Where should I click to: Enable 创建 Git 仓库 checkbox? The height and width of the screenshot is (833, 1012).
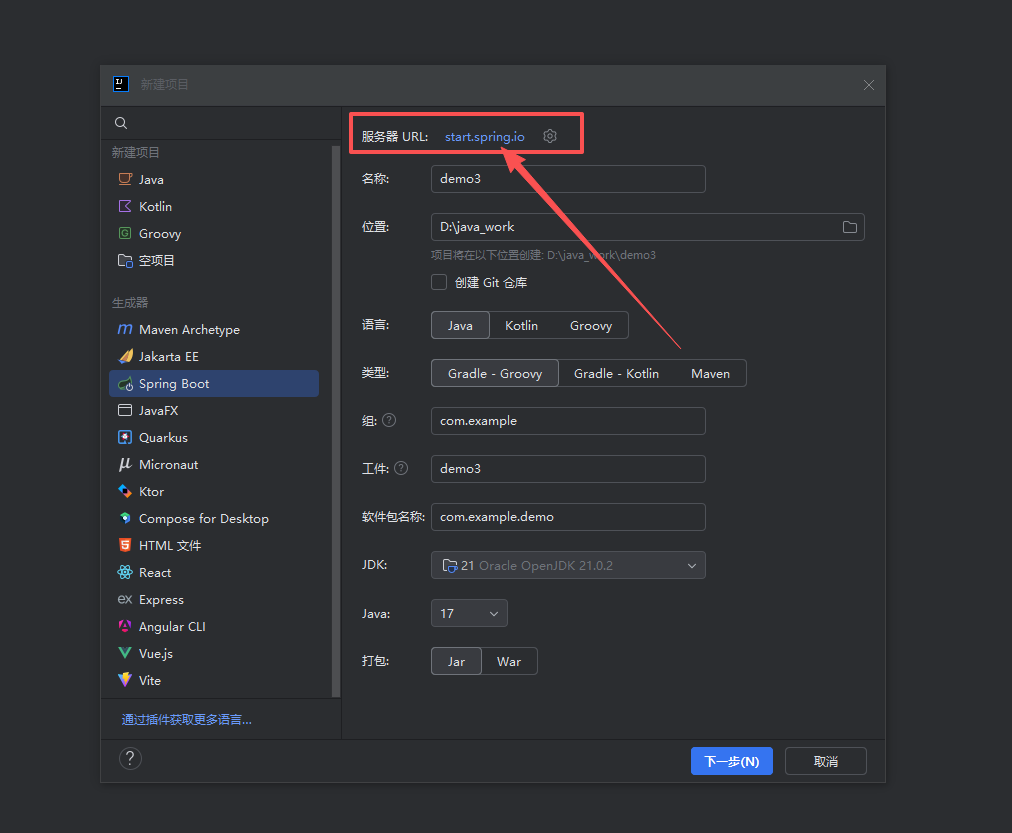pyautogui.click(x=439, y=282)
